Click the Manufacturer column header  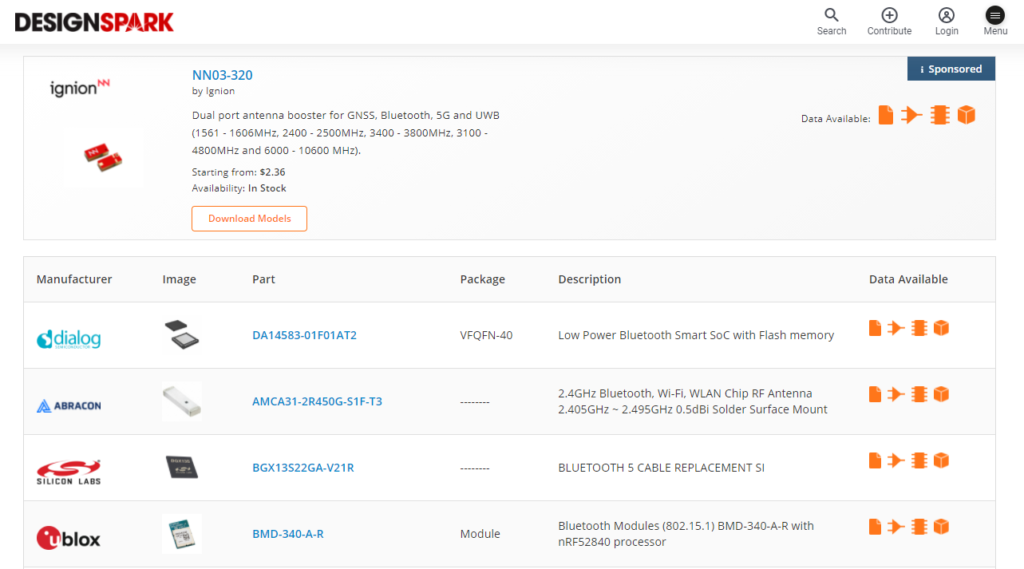74,279
